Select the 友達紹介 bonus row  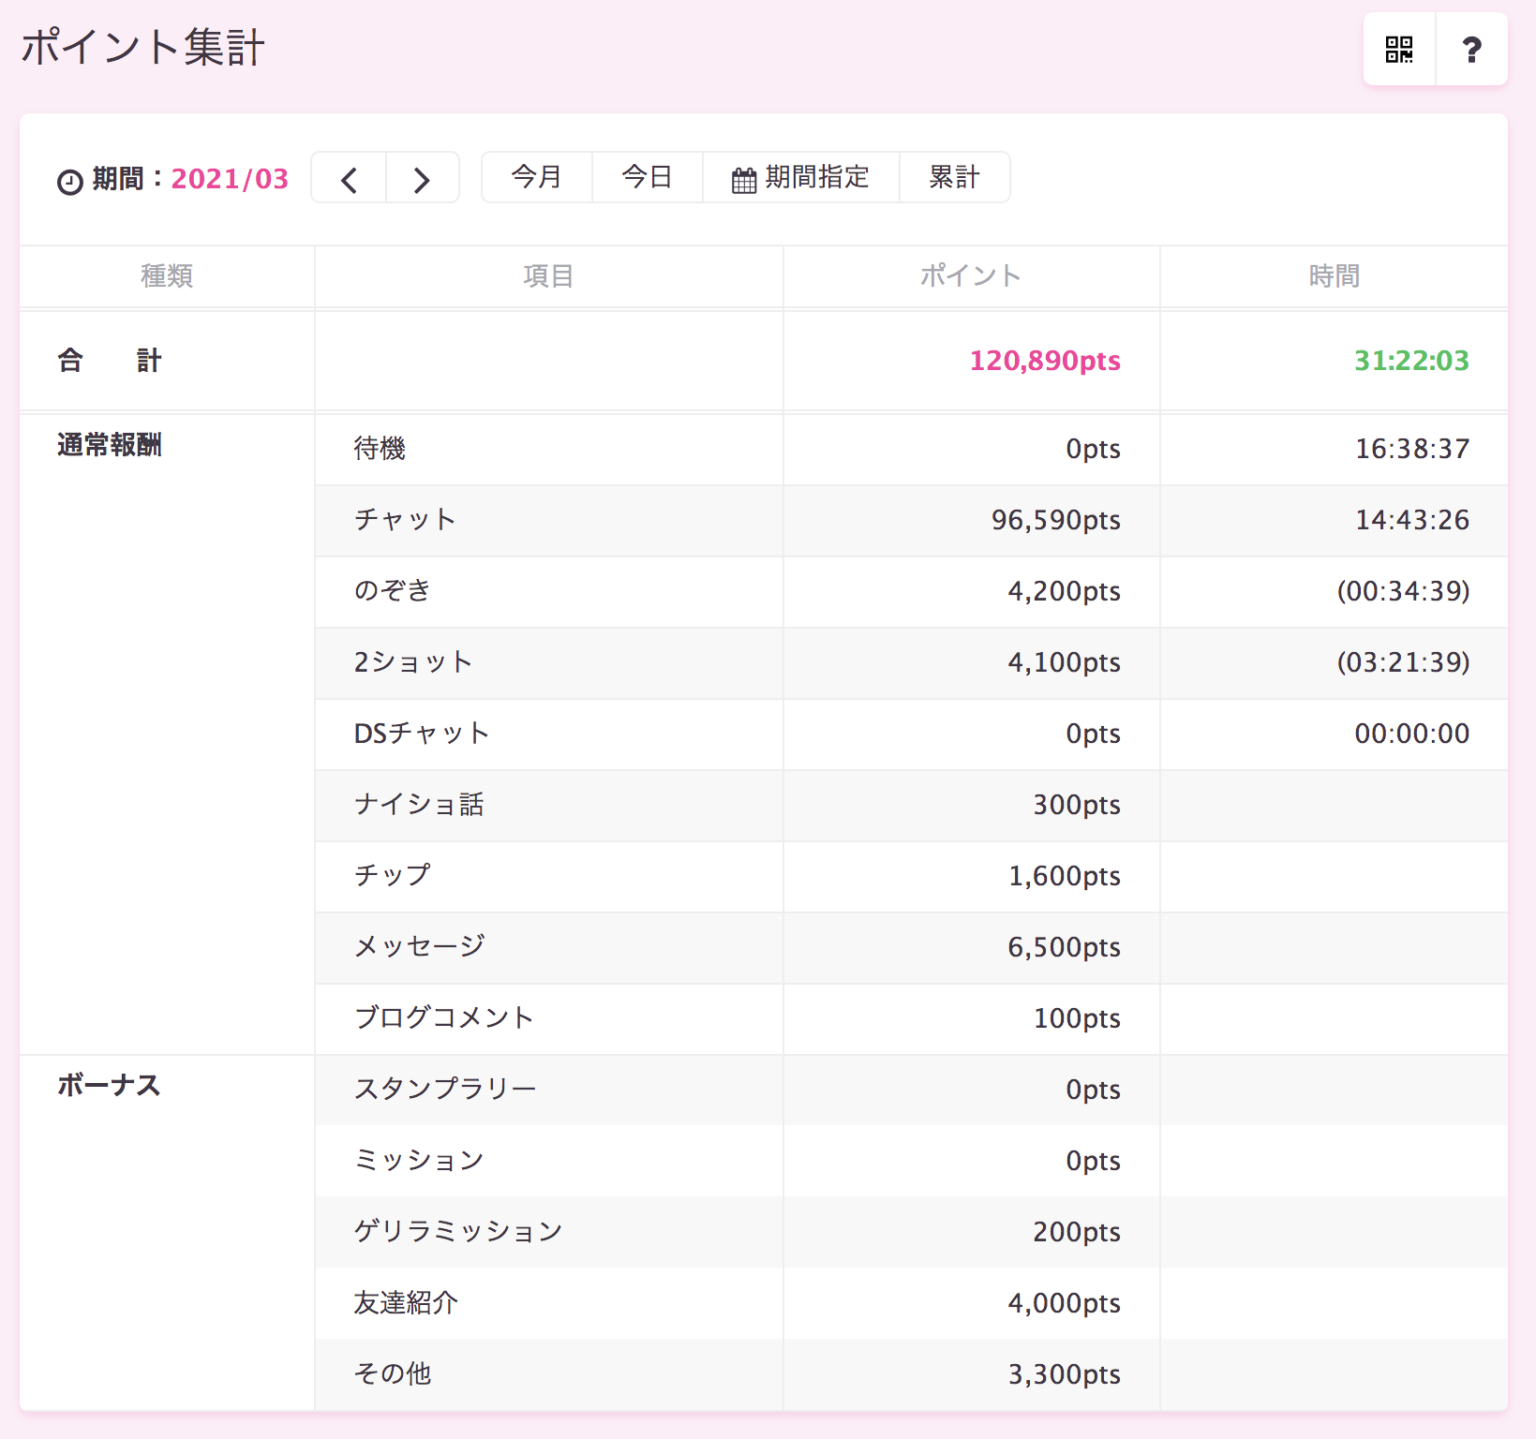[406, 1303]
